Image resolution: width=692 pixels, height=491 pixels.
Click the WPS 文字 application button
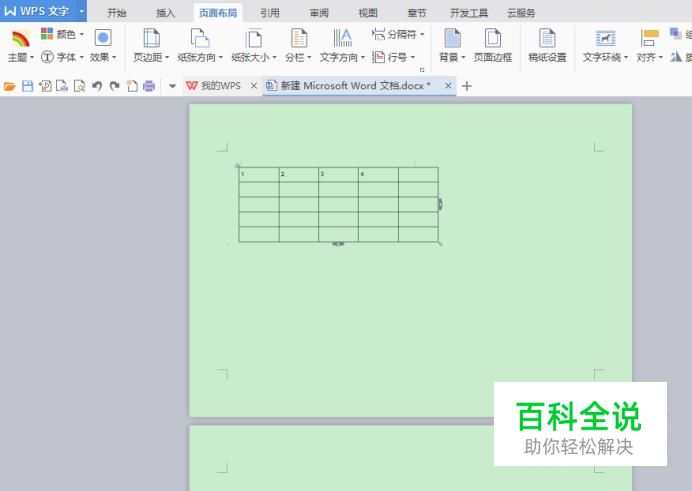coord(39,11)
